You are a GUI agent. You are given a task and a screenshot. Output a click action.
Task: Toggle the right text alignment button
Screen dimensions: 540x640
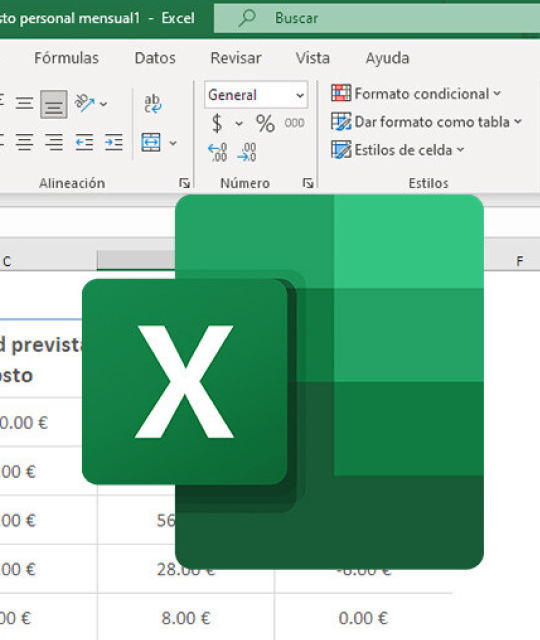coord(54,142)
